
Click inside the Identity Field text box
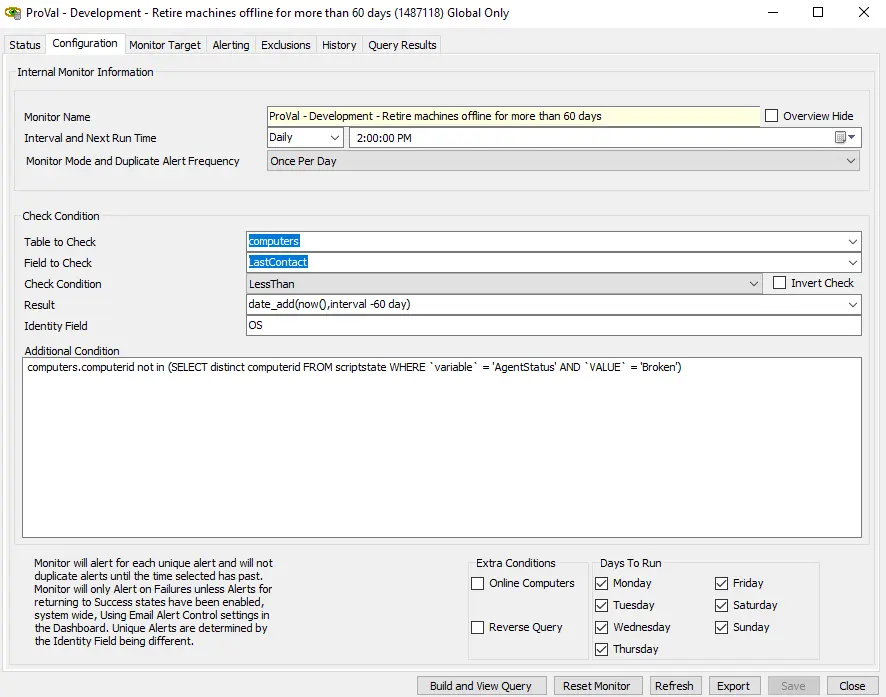click(x=553, y=326)
